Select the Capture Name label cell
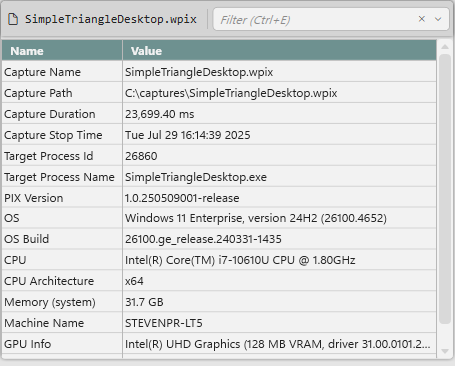455x366 pixels. [x=62, y=72]
